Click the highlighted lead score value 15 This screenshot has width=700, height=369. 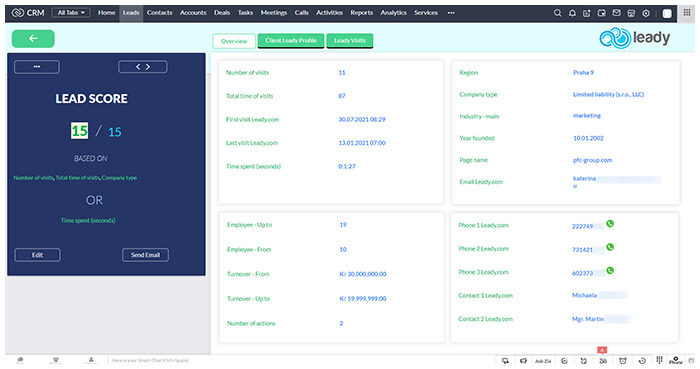(79, 131)
